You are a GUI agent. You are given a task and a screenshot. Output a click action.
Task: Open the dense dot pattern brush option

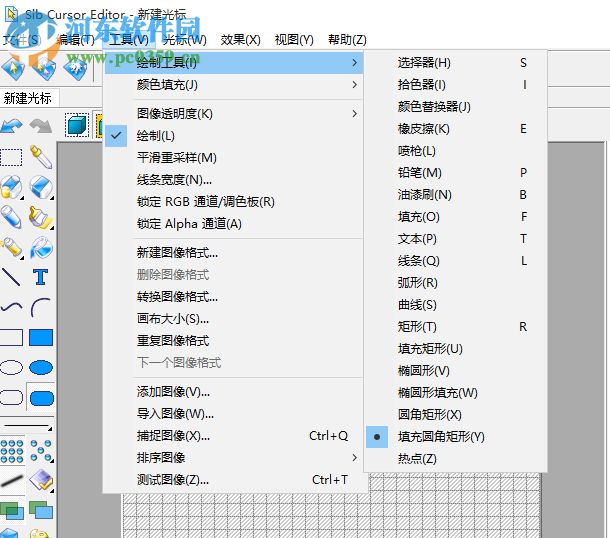pyautogui.click(x=12, y=451)
